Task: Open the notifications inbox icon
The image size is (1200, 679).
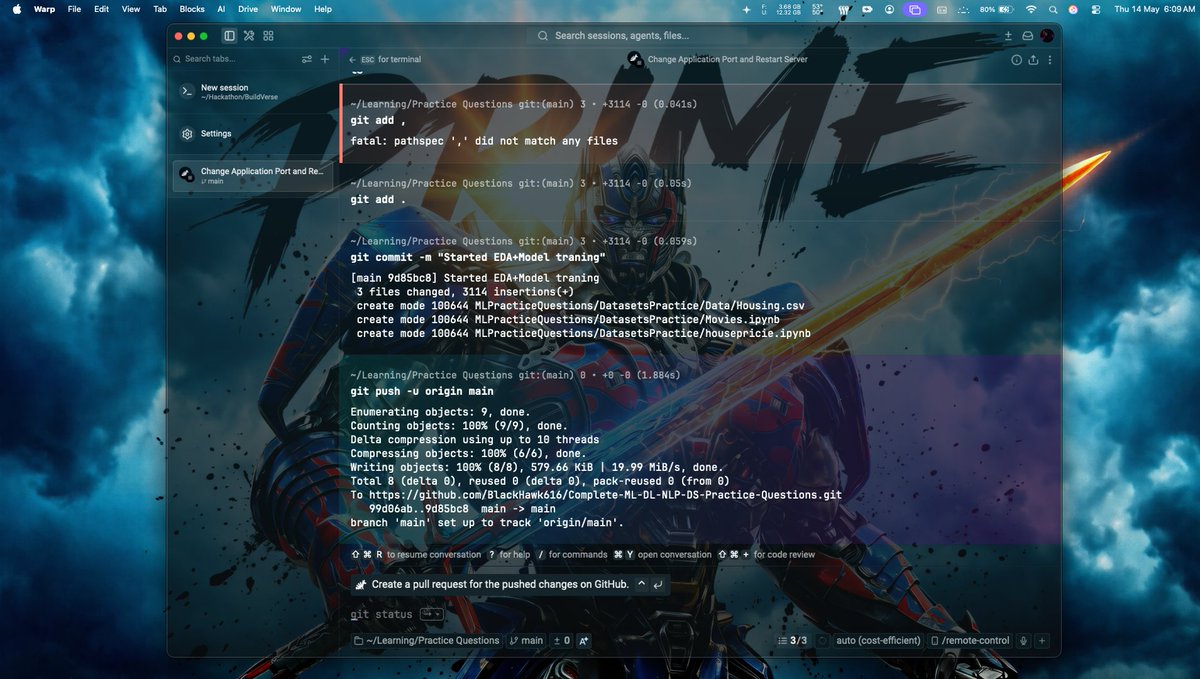Action: (x=1027, y=36)
